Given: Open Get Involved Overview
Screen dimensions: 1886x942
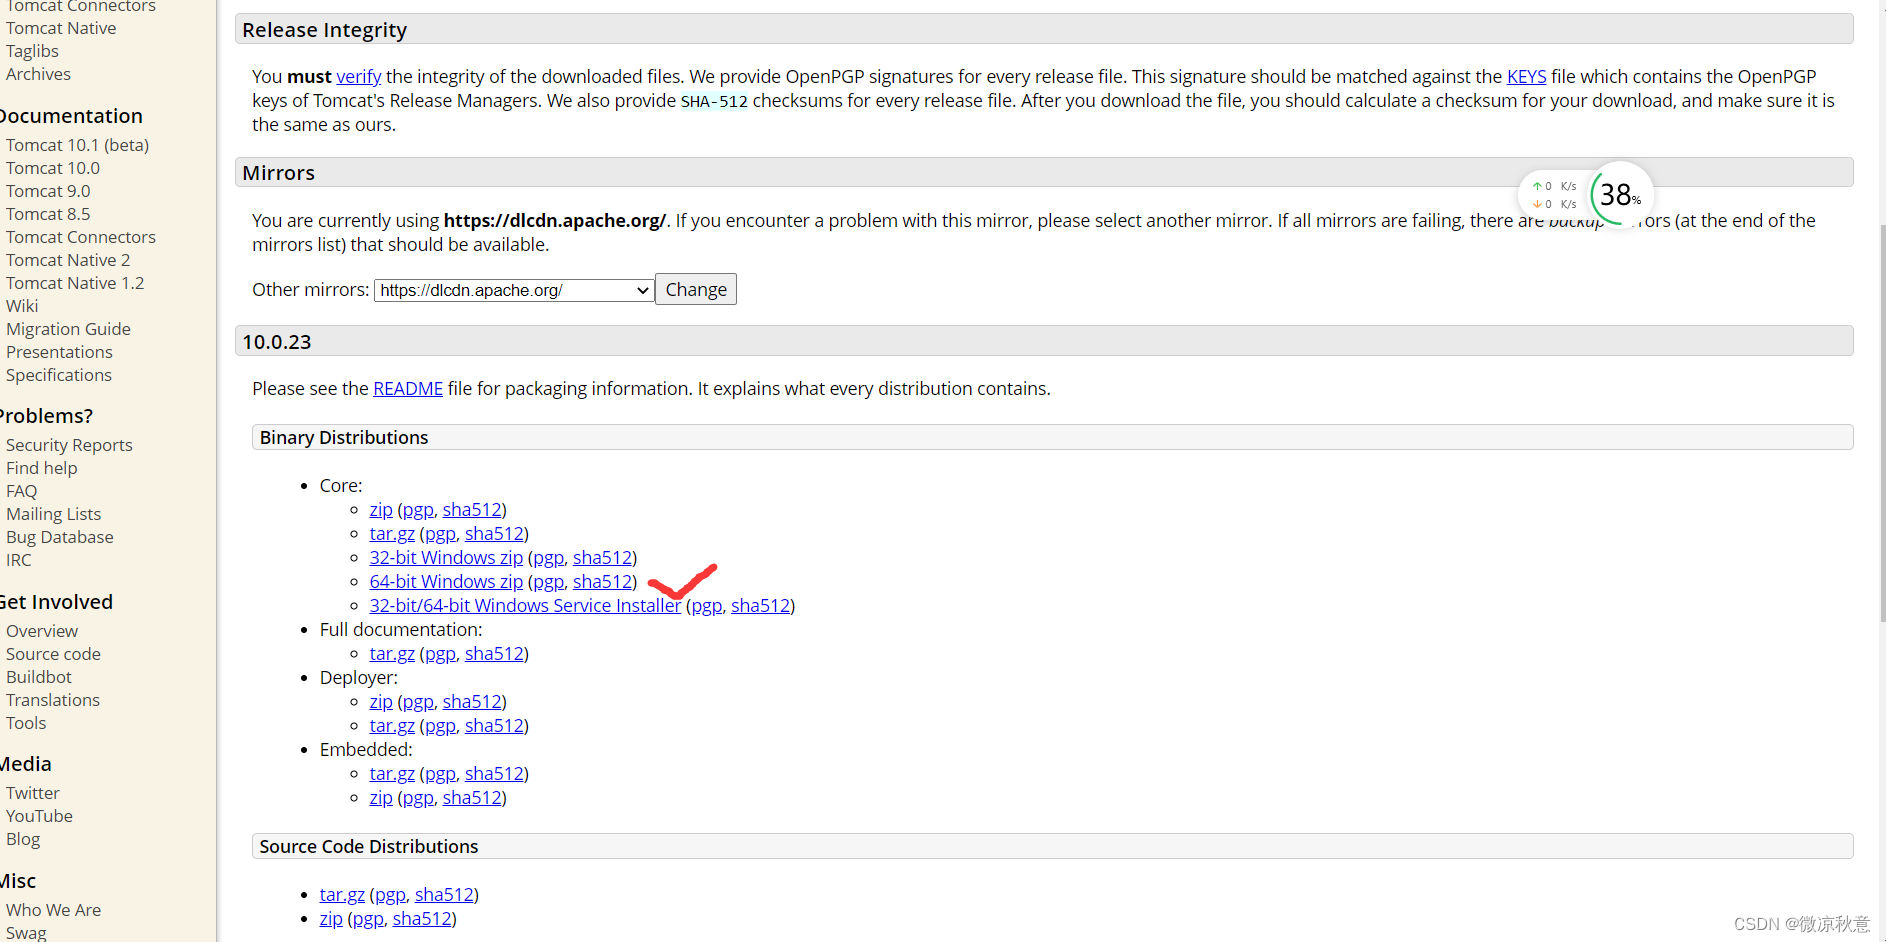Looking at the screenshot, I should (42, 631).
